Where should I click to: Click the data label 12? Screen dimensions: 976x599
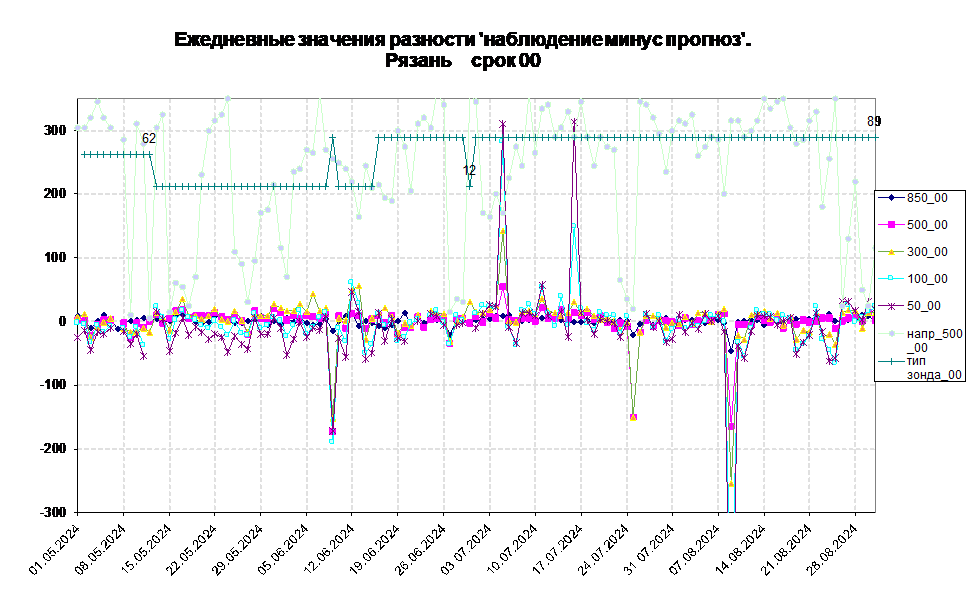pyautogui.click(x=469, y=170)
